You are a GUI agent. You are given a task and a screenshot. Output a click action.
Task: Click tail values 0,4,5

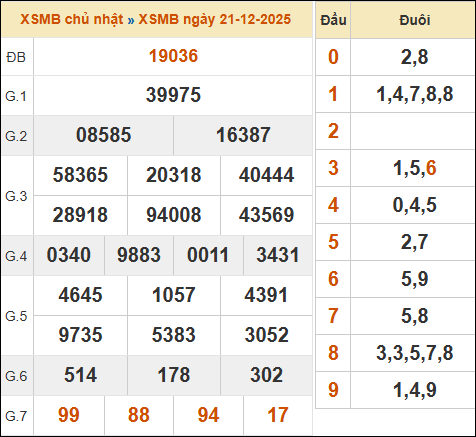[x=415, y=205]
